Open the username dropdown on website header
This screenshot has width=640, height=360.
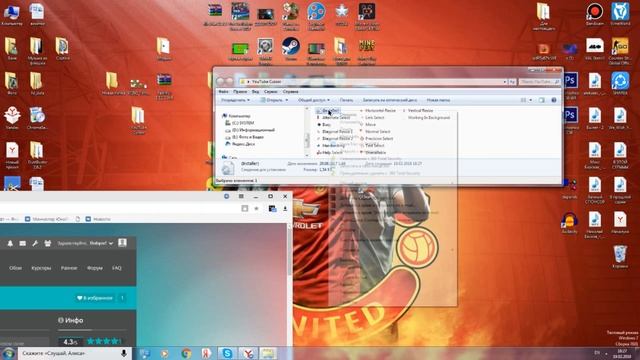click(x=101, y=243)
